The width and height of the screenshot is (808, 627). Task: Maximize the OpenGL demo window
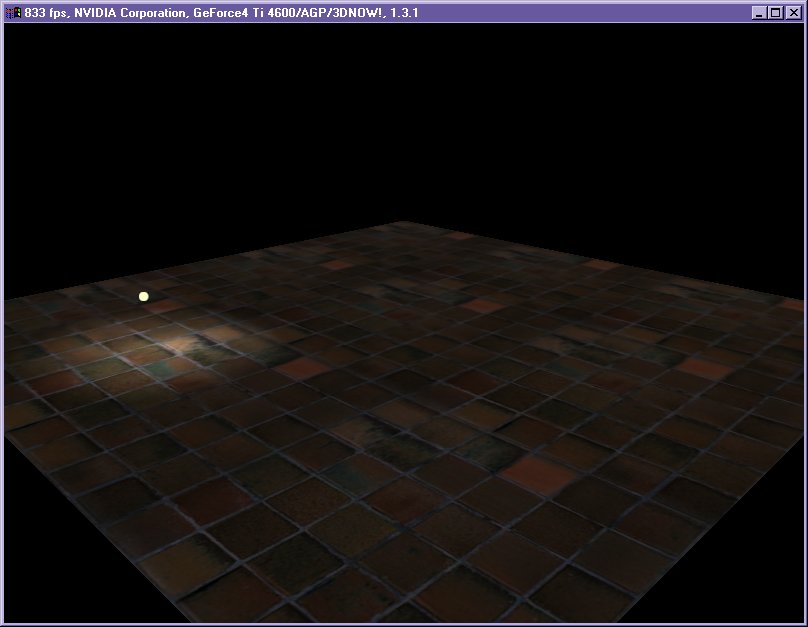pyautogui.click(x=776, y=13)
